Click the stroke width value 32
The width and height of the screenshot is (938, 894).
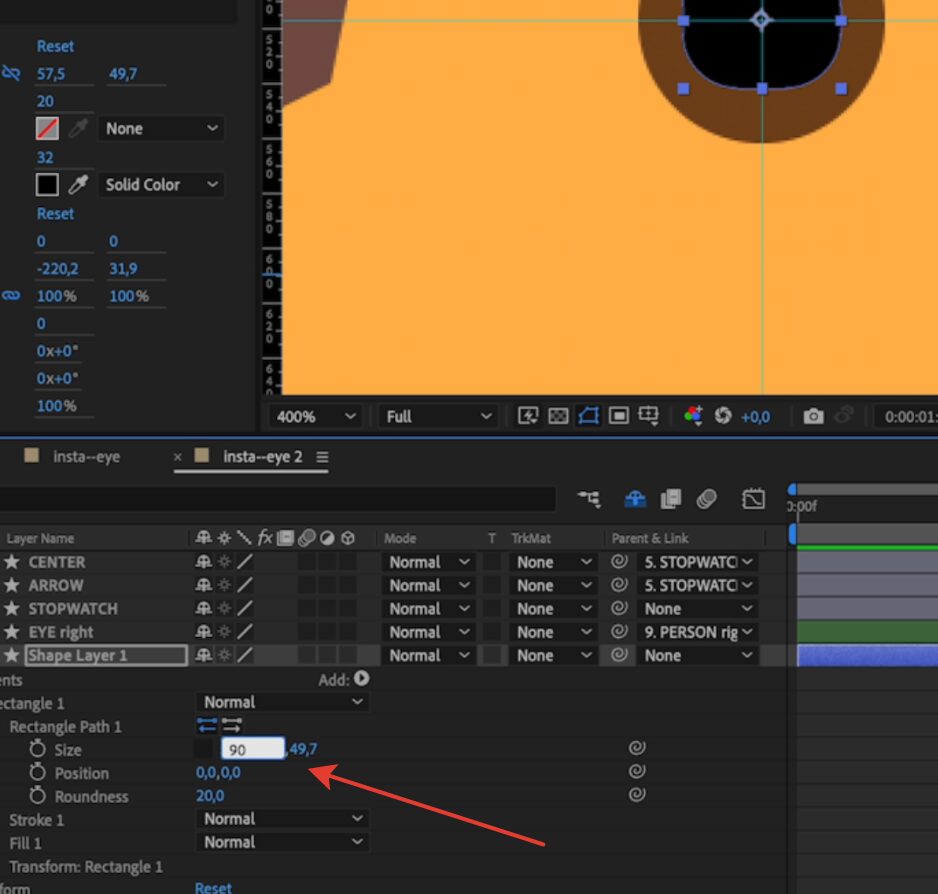pyautogui.click(x=45, y=157)
